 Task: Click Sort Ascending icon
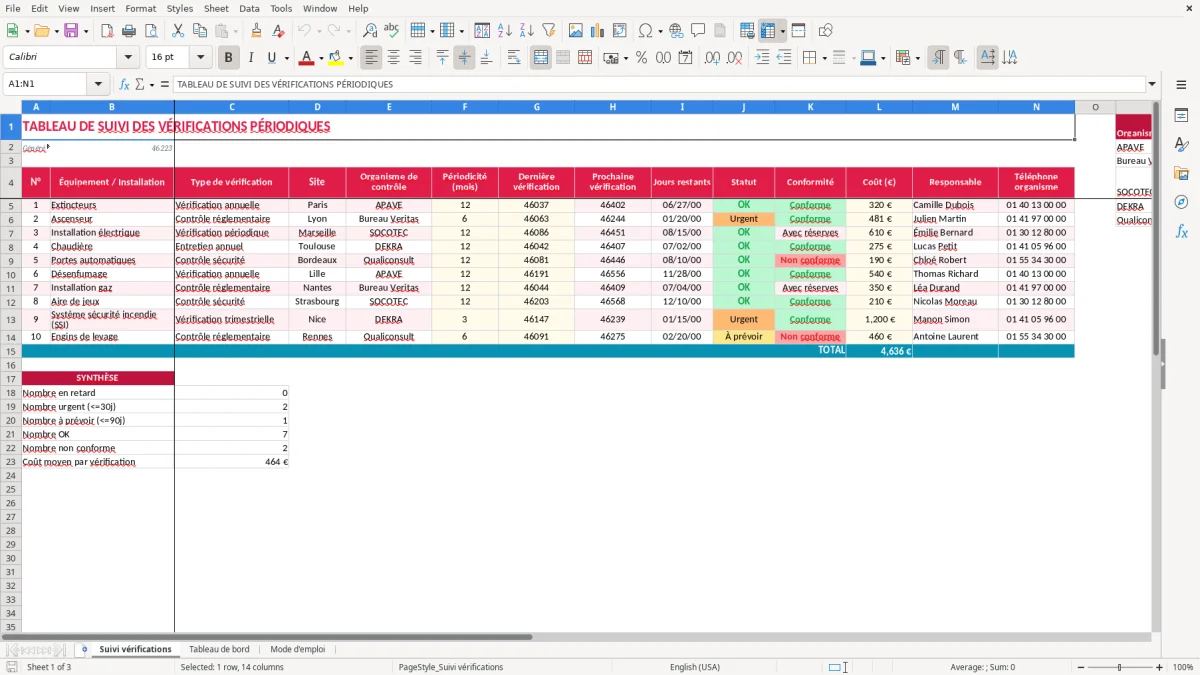[505, 31]
